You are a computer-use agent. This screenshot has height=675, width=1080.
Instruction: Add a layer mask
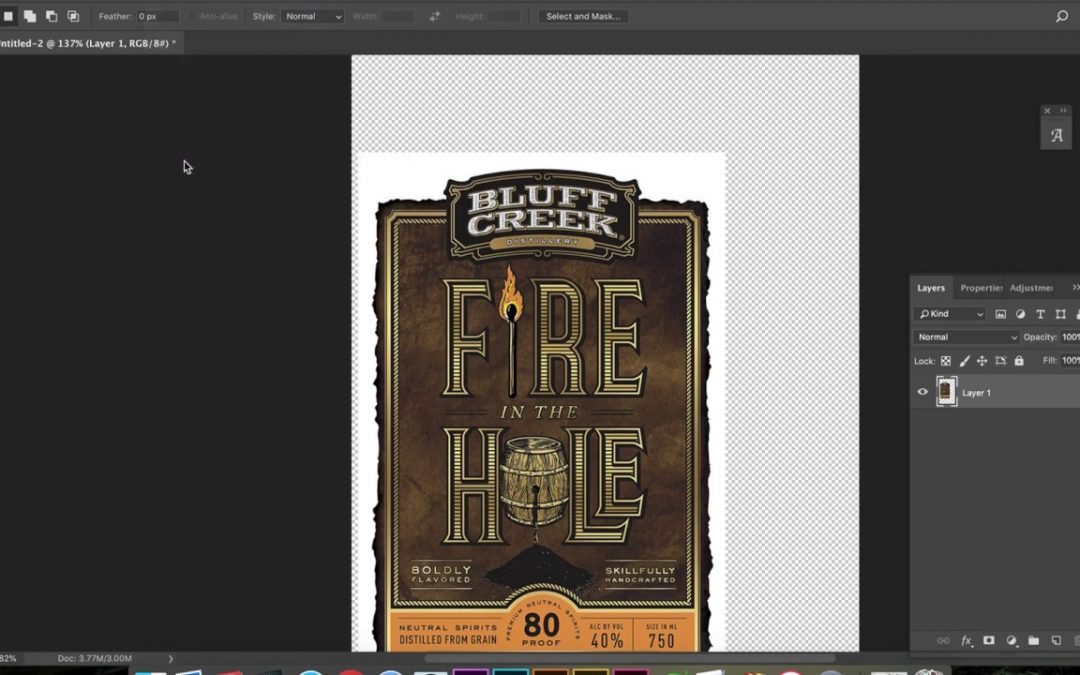(989, 641)
